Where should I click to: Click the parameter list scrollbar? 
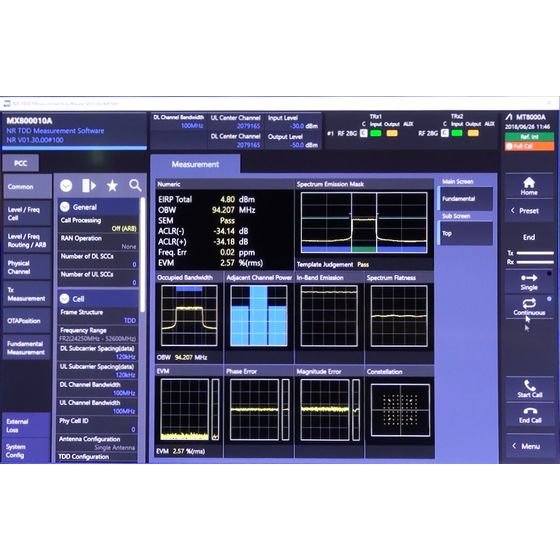[142, 255]
